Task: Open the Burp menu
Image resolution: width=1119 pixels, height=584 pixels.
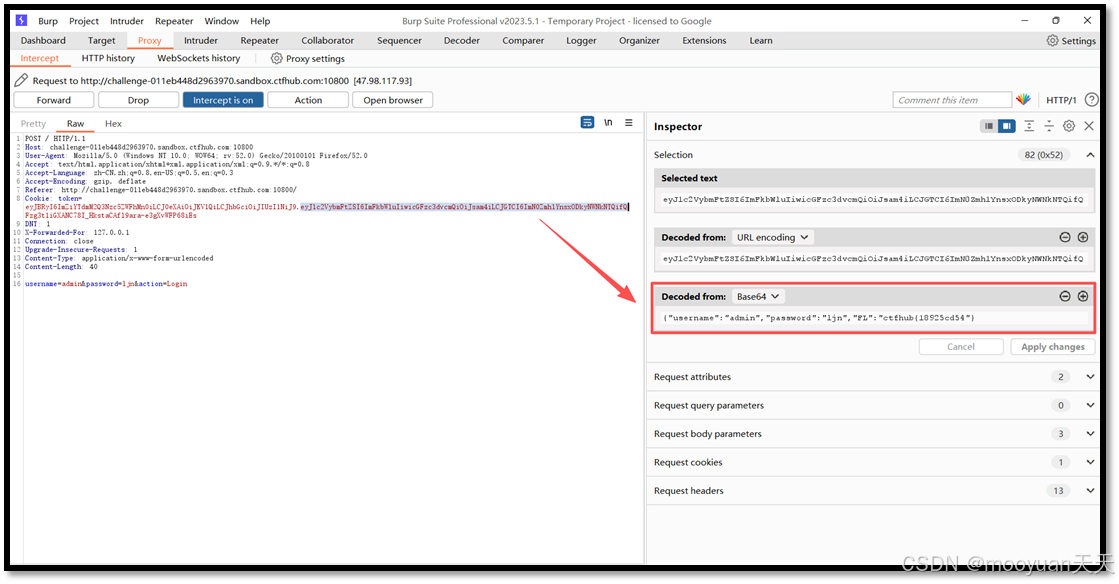Action: [48, 21]
